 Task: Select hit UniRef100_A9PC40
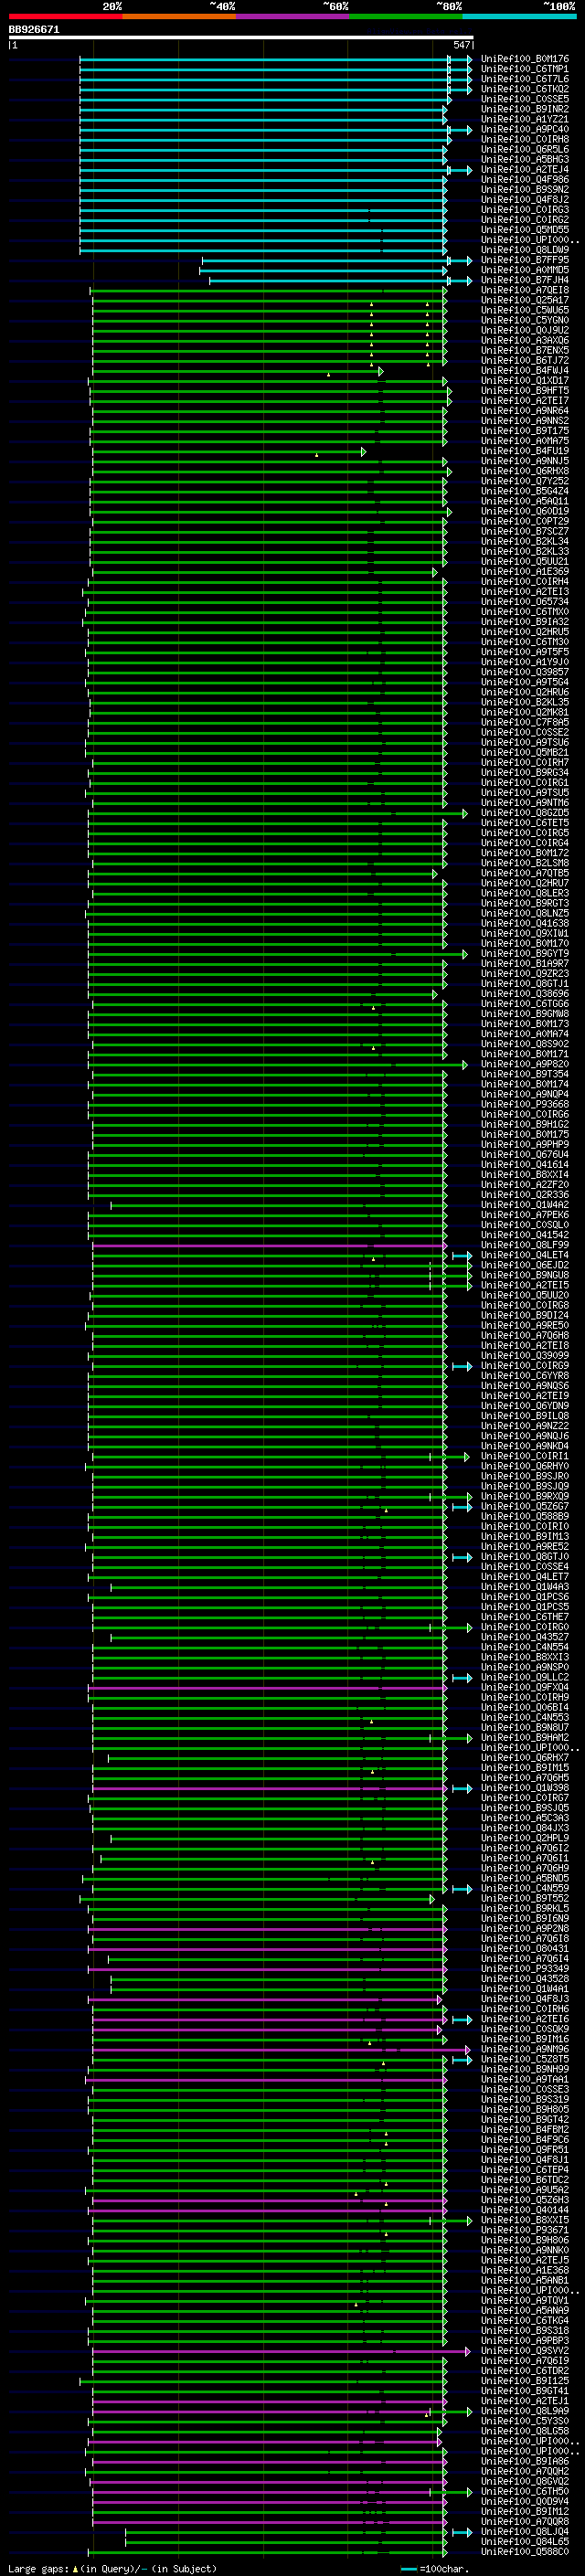point(524,129)
